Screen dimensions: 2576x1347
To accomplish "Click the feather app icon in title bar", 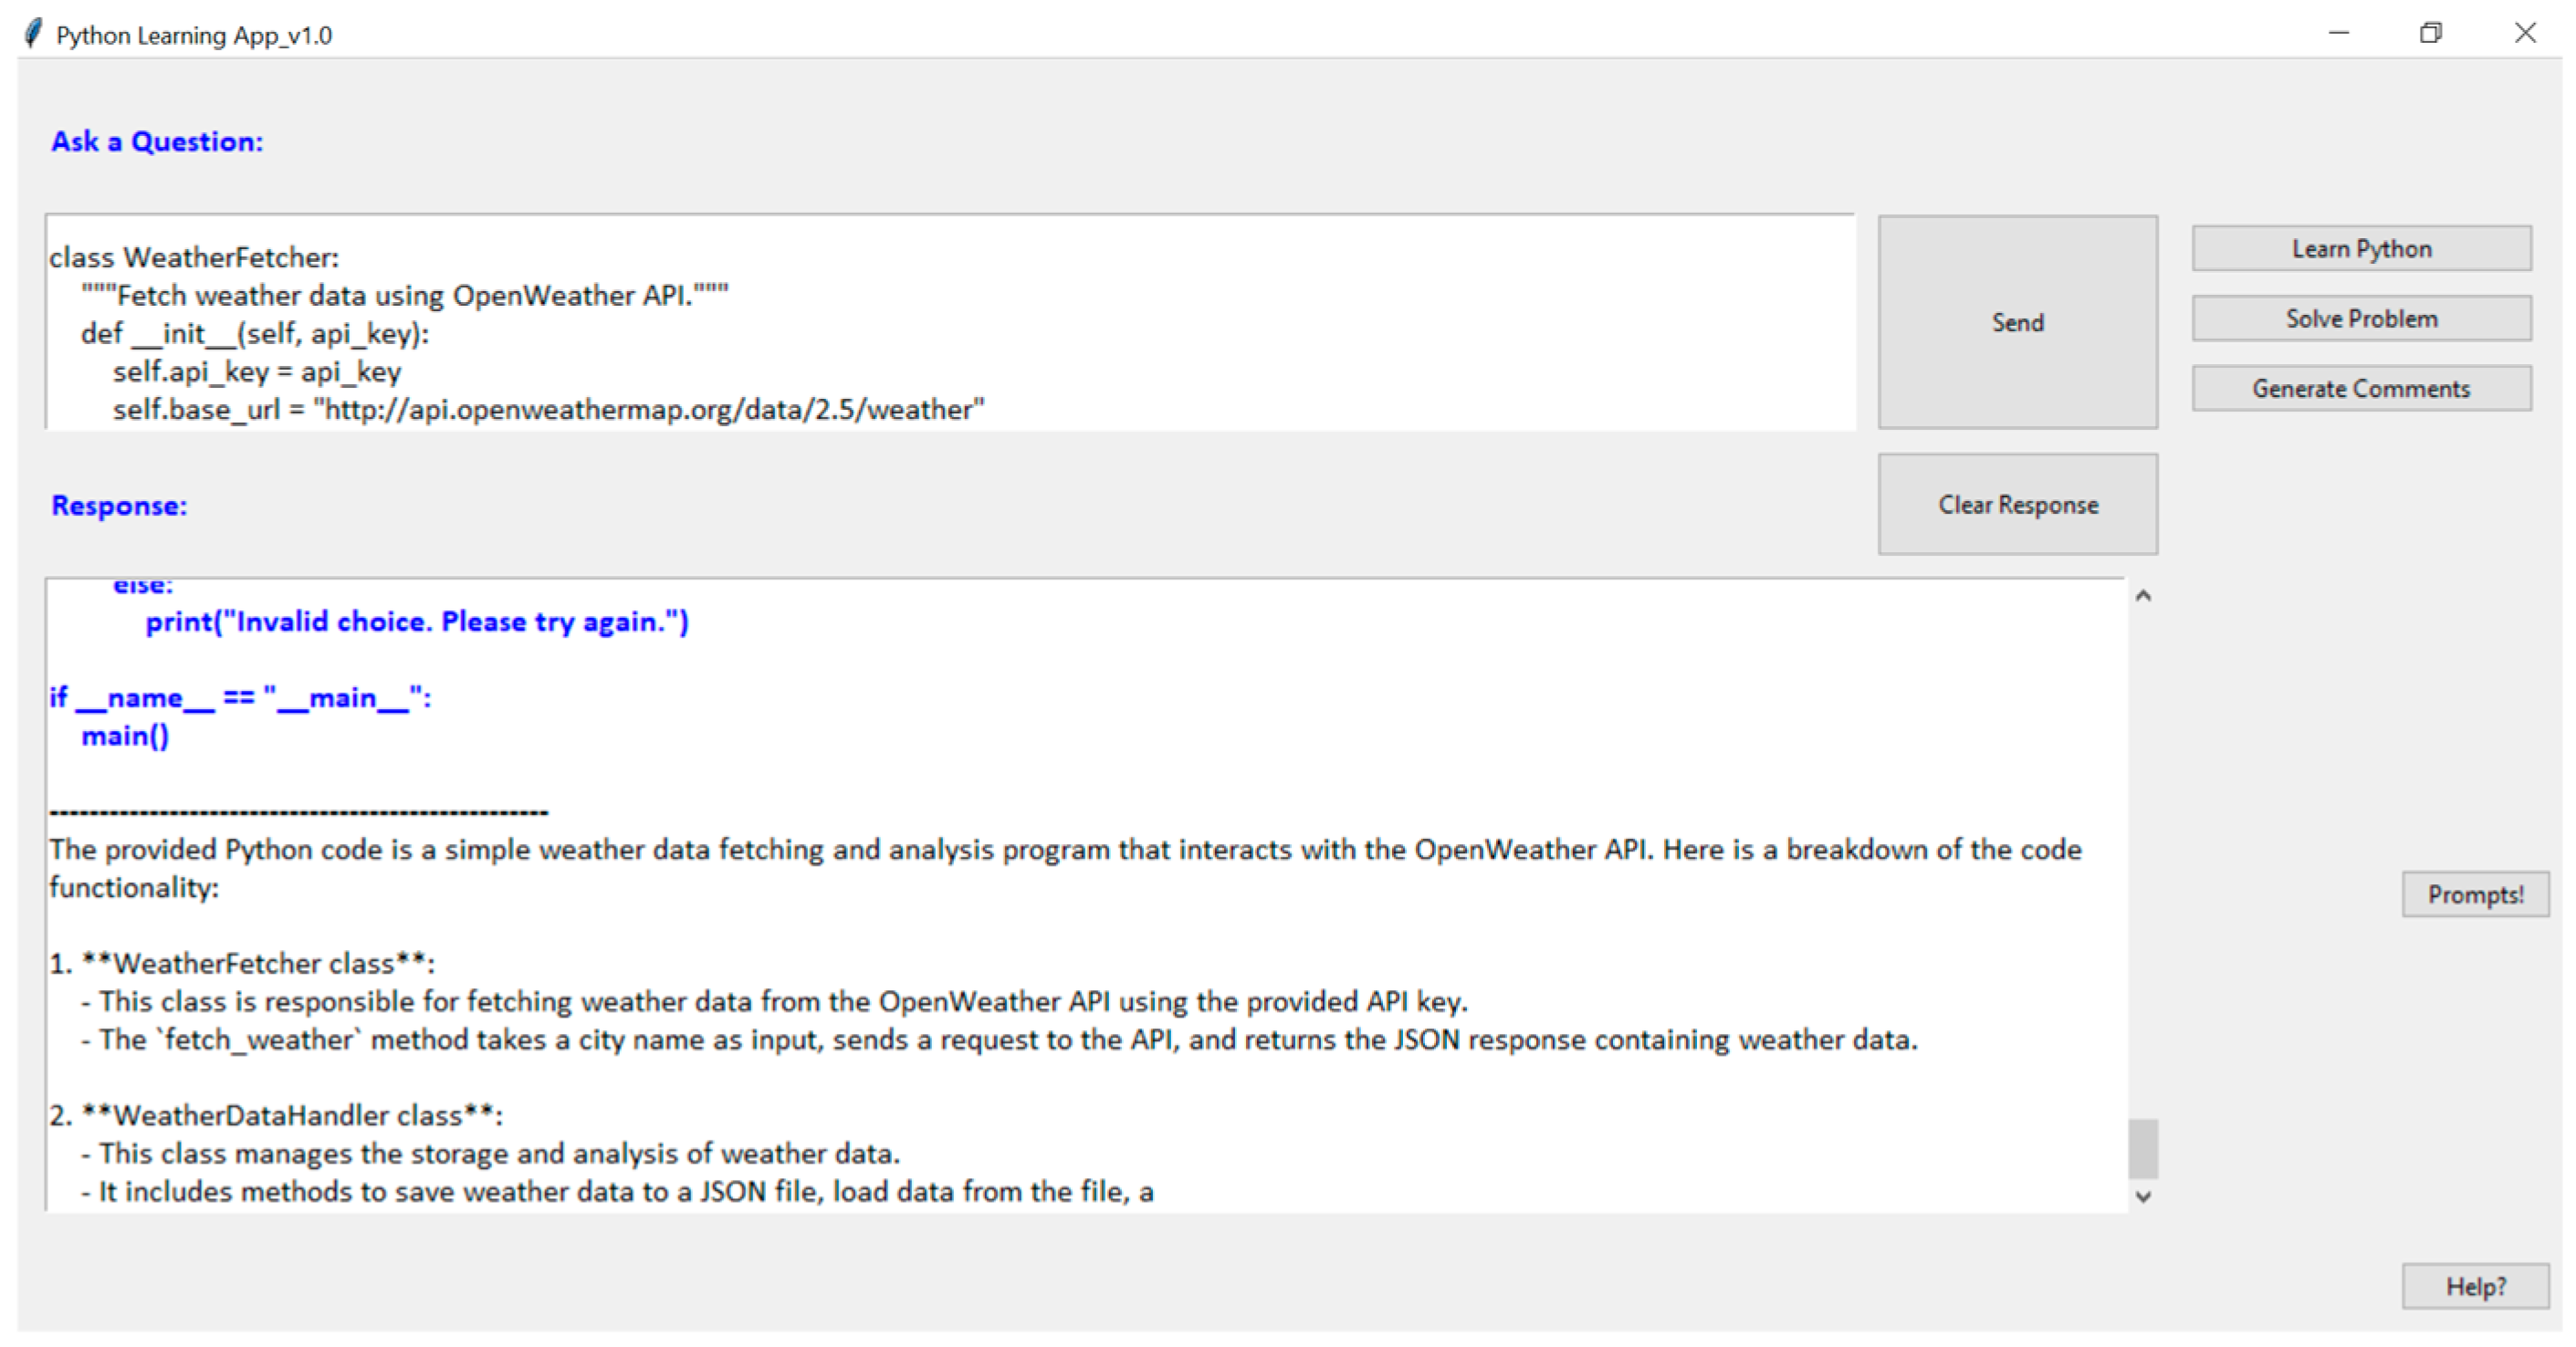I will [x=33, y=34].
